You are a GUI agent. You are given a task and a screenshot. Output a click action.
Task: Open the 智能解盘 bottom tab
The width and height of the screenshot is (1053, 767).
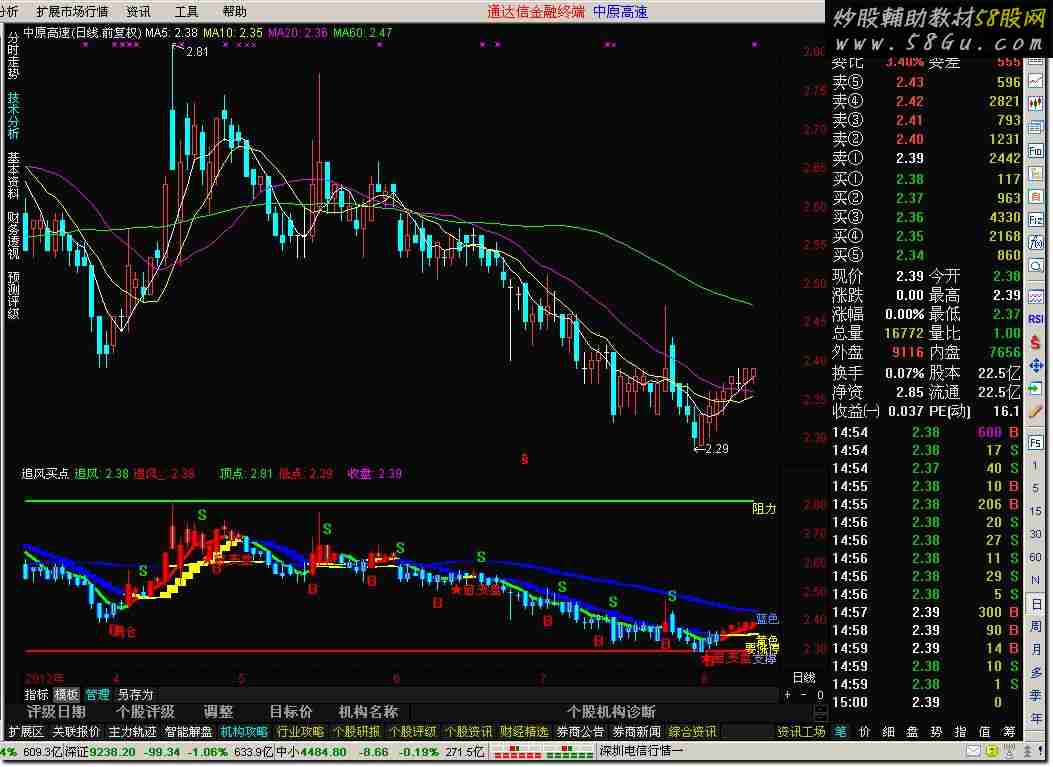tap(189, 731)
